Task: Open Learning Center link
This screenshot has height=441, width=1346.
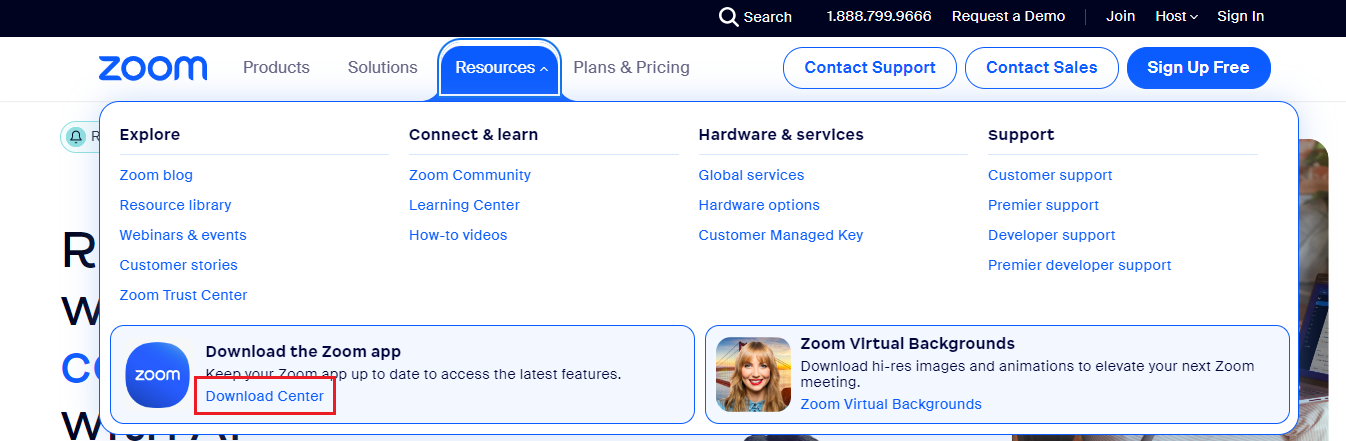Action: [464, 205]
